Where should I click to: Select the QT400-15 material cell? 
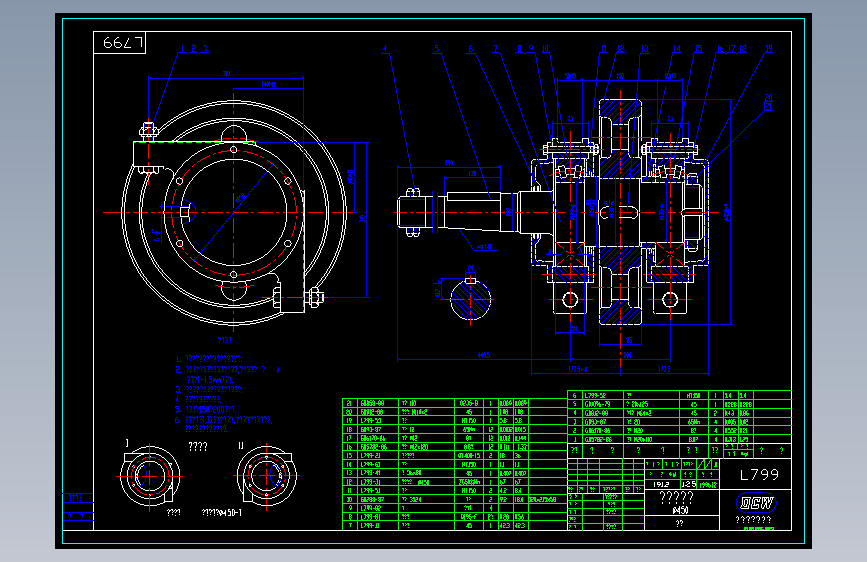click(469, 455)
